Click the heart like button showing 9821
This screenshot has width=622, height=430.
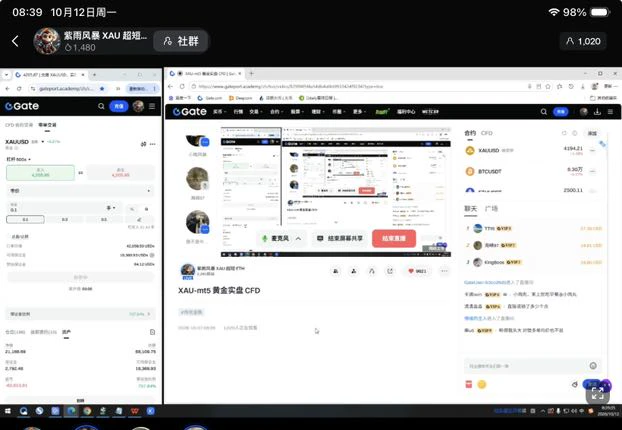click(x=417, y=271)
